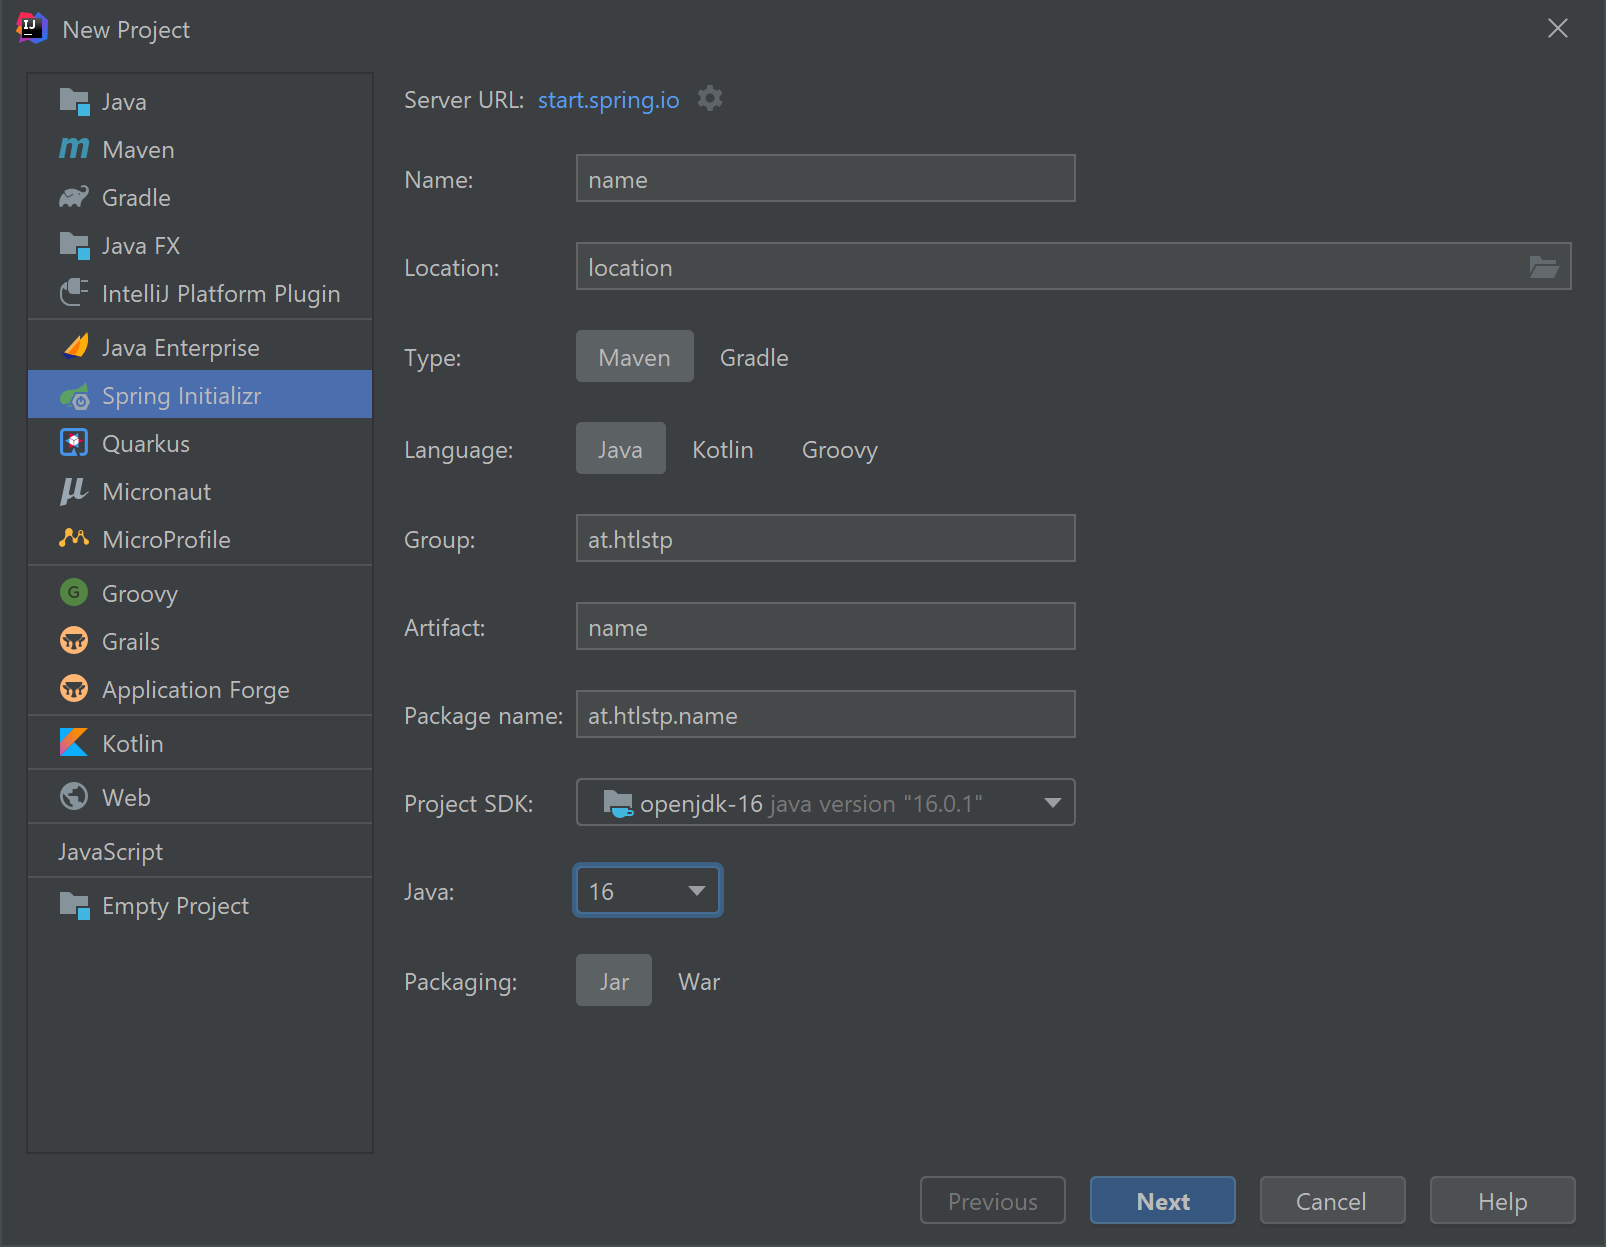Select Groovy as the language
Viewport: 1606px width, 1247px height.
[839, 449]
